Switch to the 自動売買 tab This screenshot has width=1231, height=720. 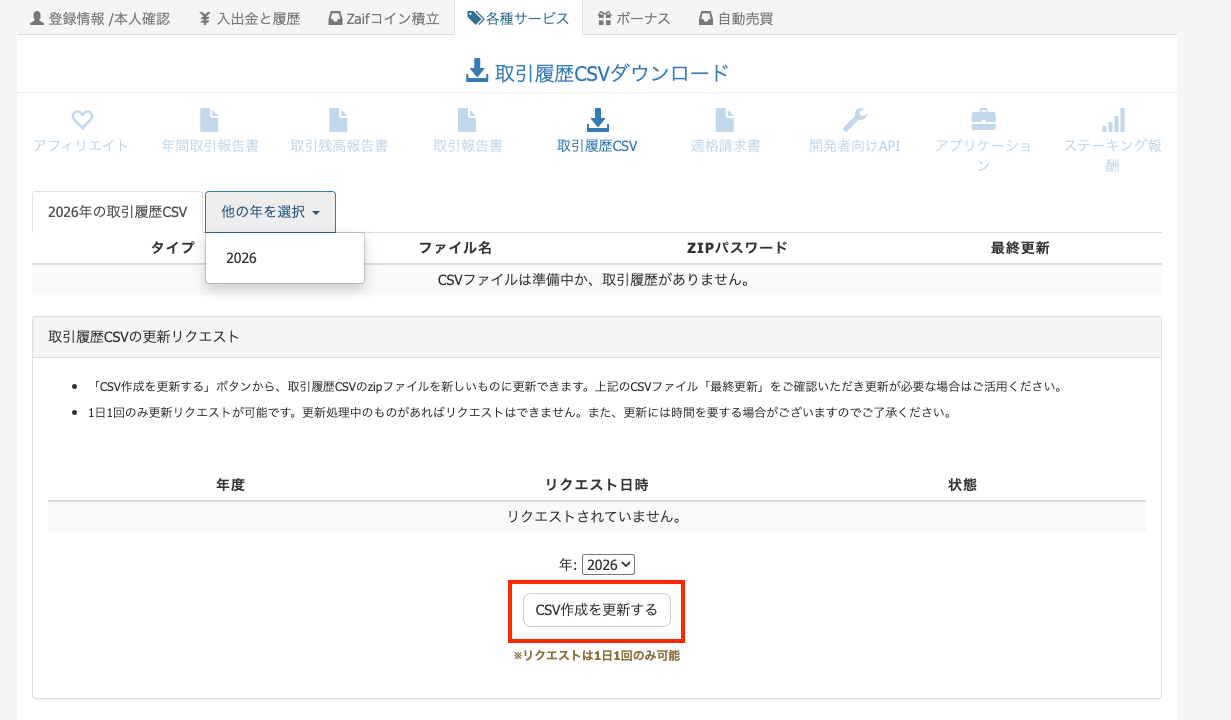click(x=736, y=18)
